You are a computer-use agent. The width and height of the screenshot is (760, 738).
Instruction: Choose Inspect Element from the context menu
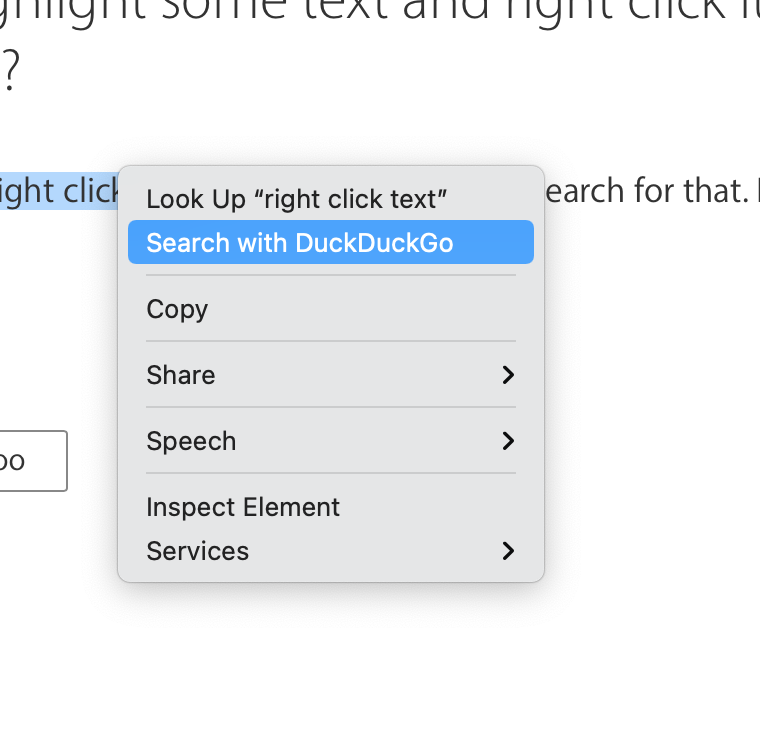click(x=243, y=507)
